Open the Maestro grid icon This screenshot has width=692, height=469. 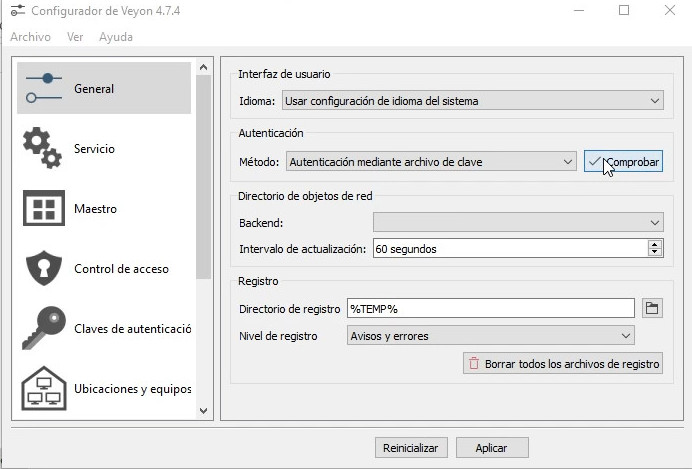43,209
